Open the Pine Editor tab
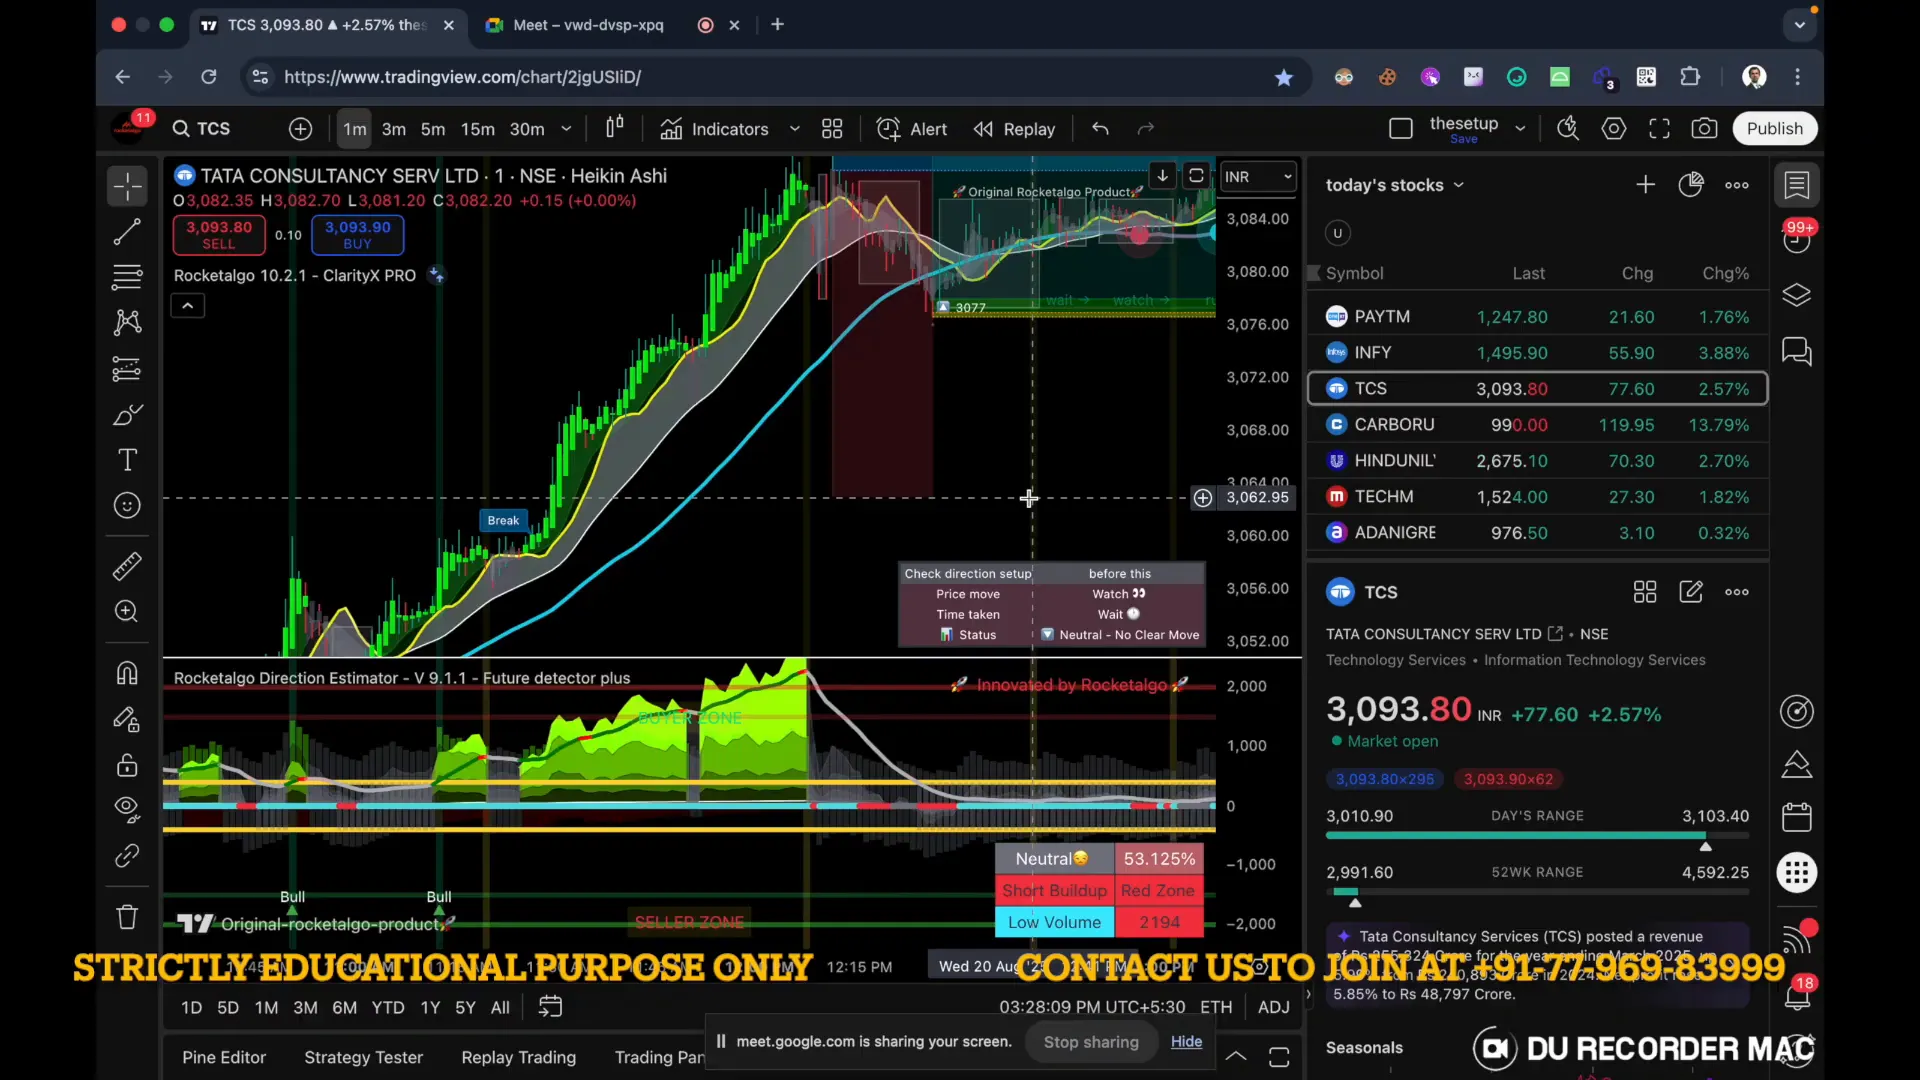Image resolution: width=1920 pixels, height=1080 pixels. [x=224, y=1057]
